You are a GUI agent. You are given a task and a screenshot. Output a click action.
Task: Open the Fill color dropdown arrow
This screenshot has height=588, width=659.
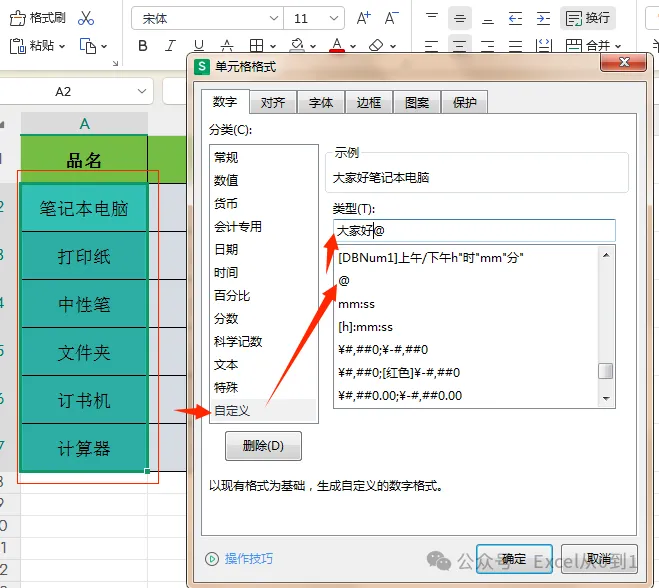[x=313, y=46]
